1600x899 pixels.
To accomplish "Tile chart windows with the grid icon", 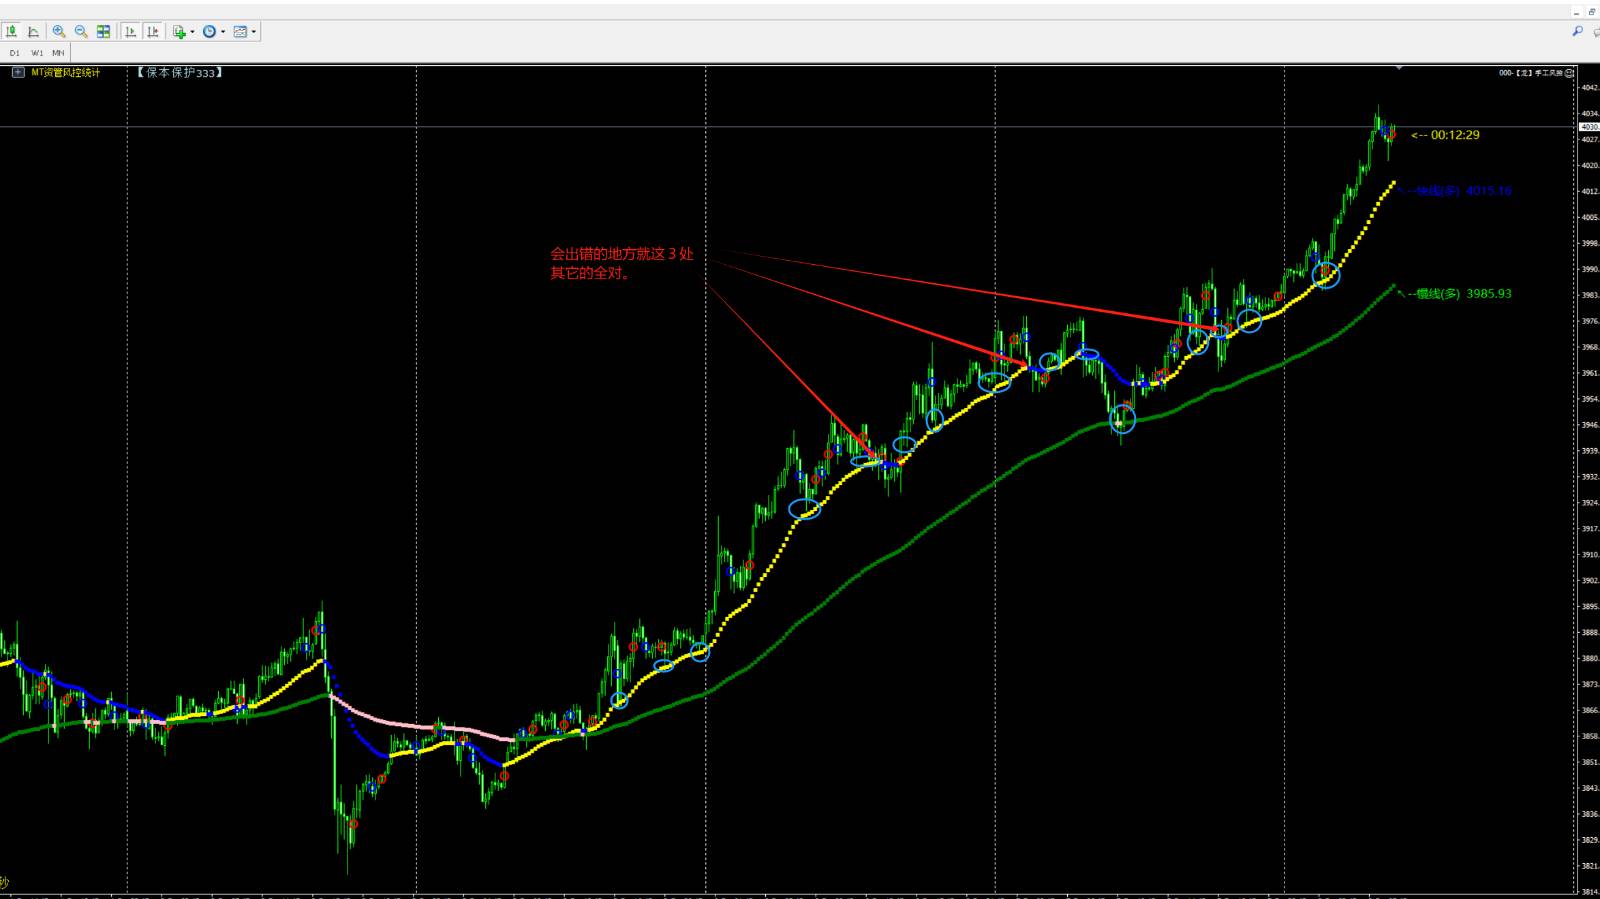I will tap(103, 32).
